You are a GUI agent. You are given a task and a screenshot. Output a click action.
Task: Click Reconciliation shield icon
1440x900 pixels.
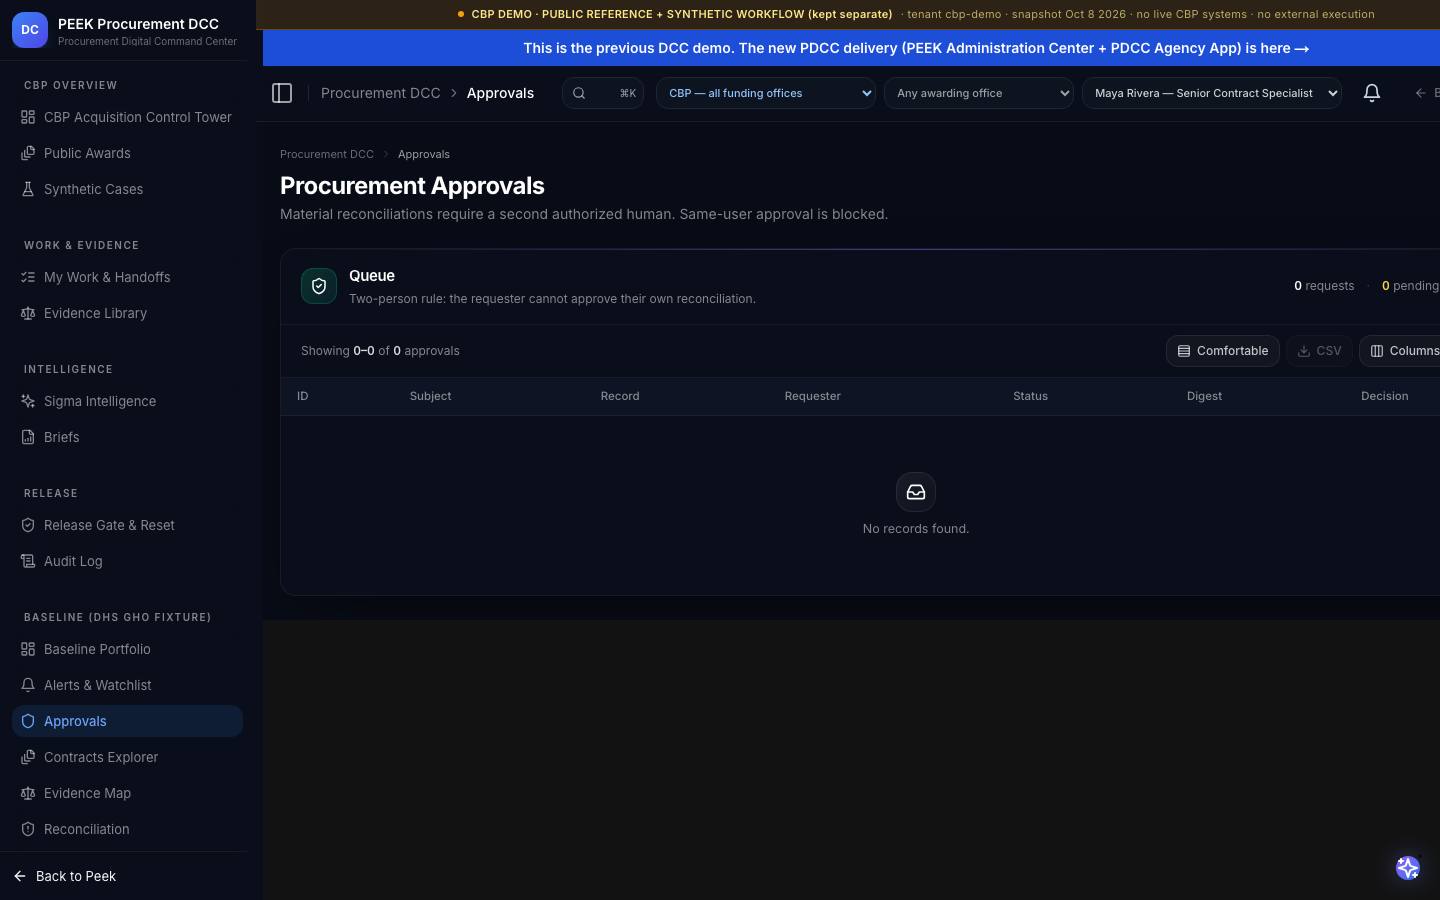coord(28,829)
